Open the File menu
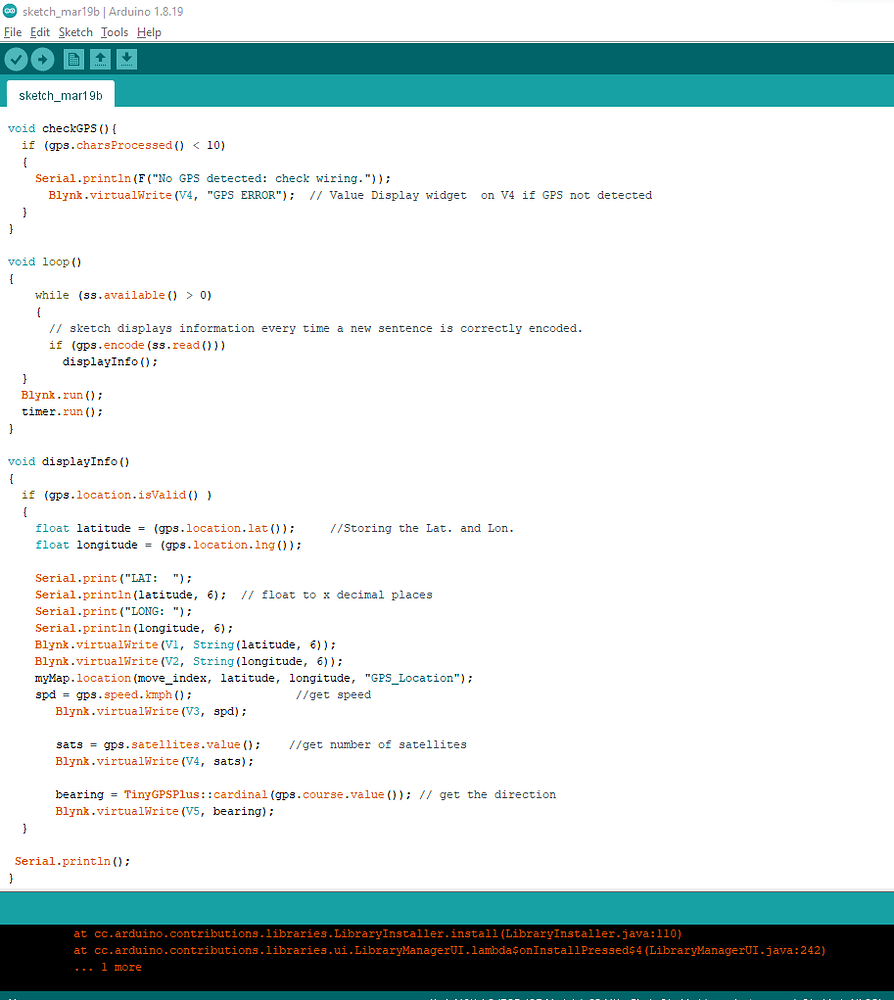 pyautogui.click(x=13, y=32)
